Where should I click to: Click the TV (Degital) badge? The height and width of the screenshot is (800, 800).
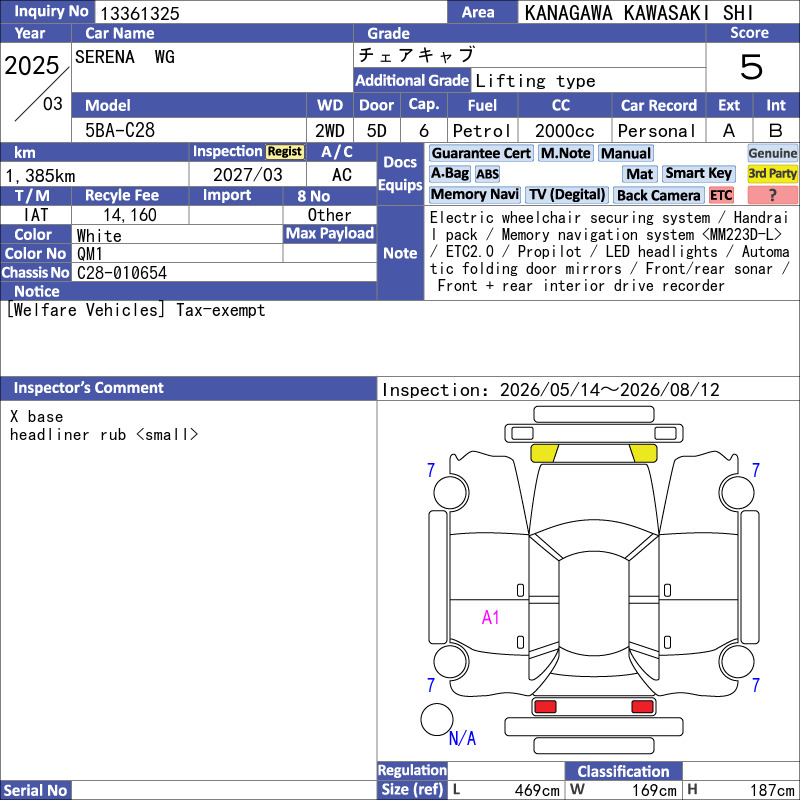tap(566, 195)
